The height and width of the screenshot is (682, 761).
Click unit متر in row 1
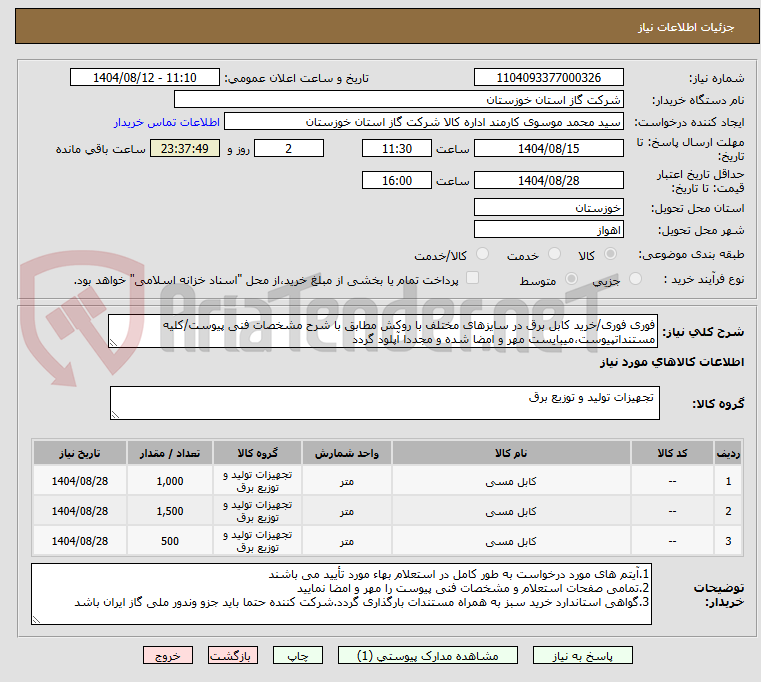pos(347,482)
